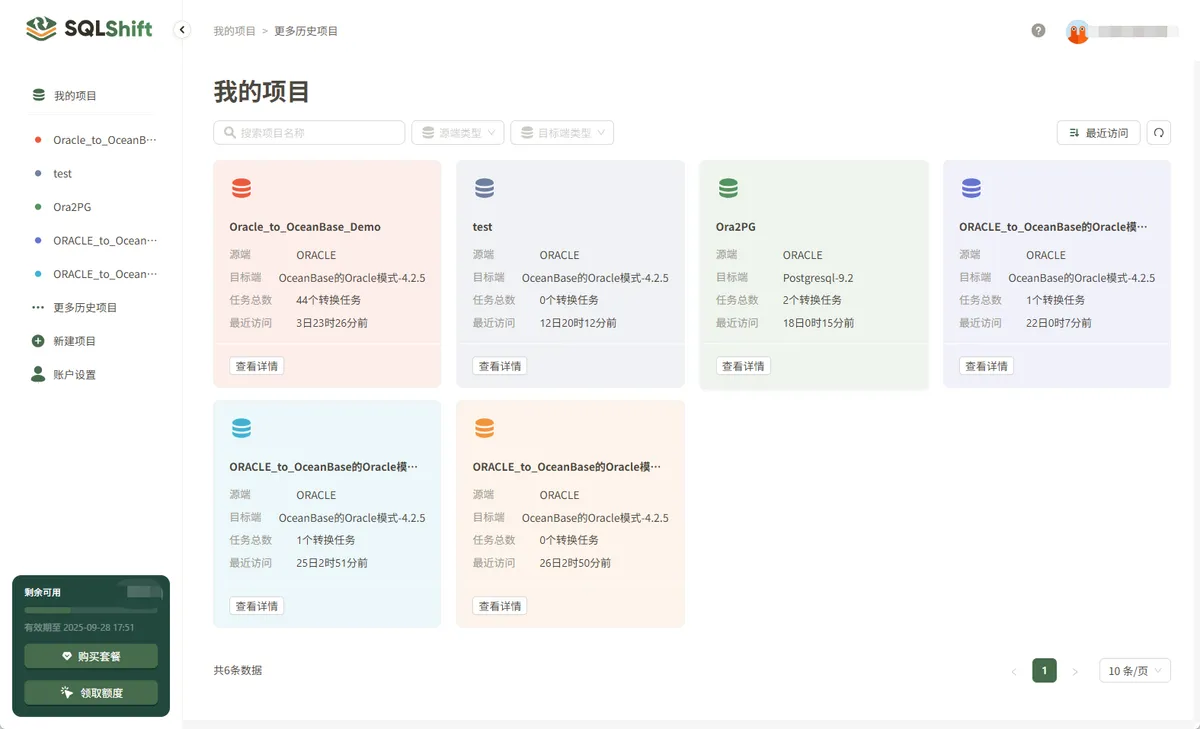Click the 搜索项目名称 search field
The height and width of the screenshot is (729, 1200).
[x=308, y=132]
